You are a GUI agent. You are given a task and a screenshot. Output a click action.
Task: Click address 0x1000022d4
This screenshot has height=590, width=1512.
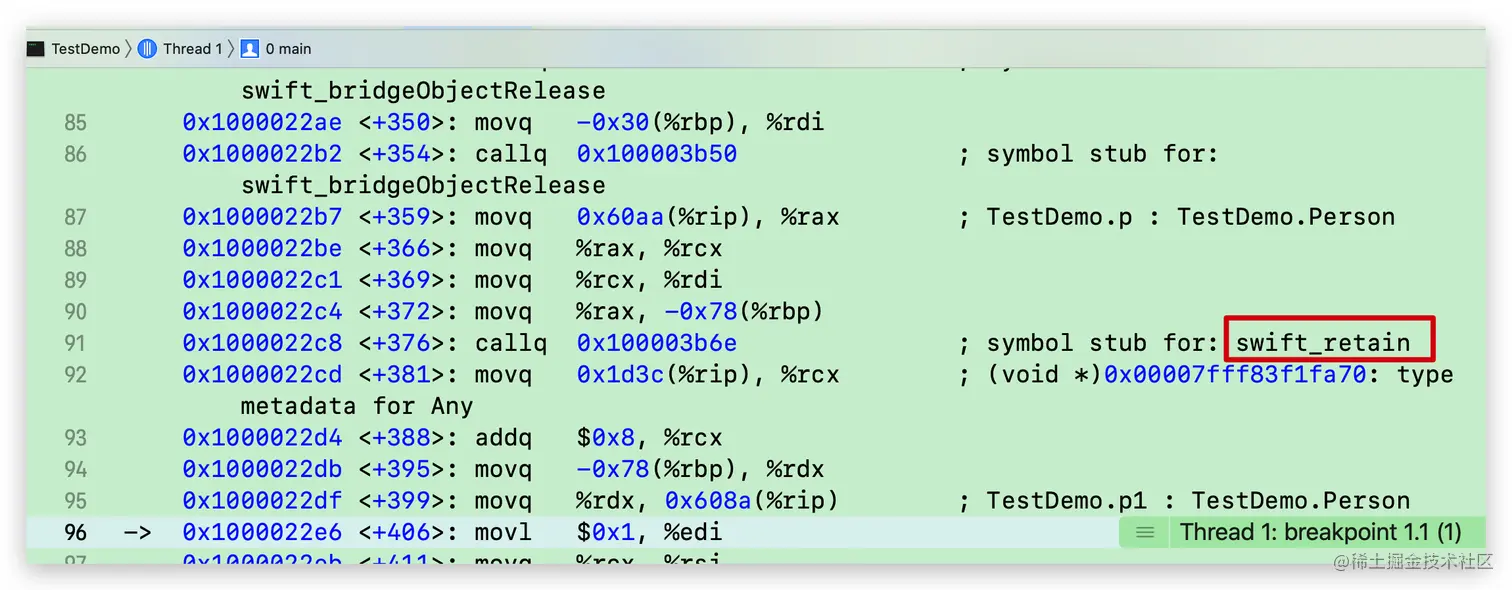pyautogui.click(x=262, y=437)
